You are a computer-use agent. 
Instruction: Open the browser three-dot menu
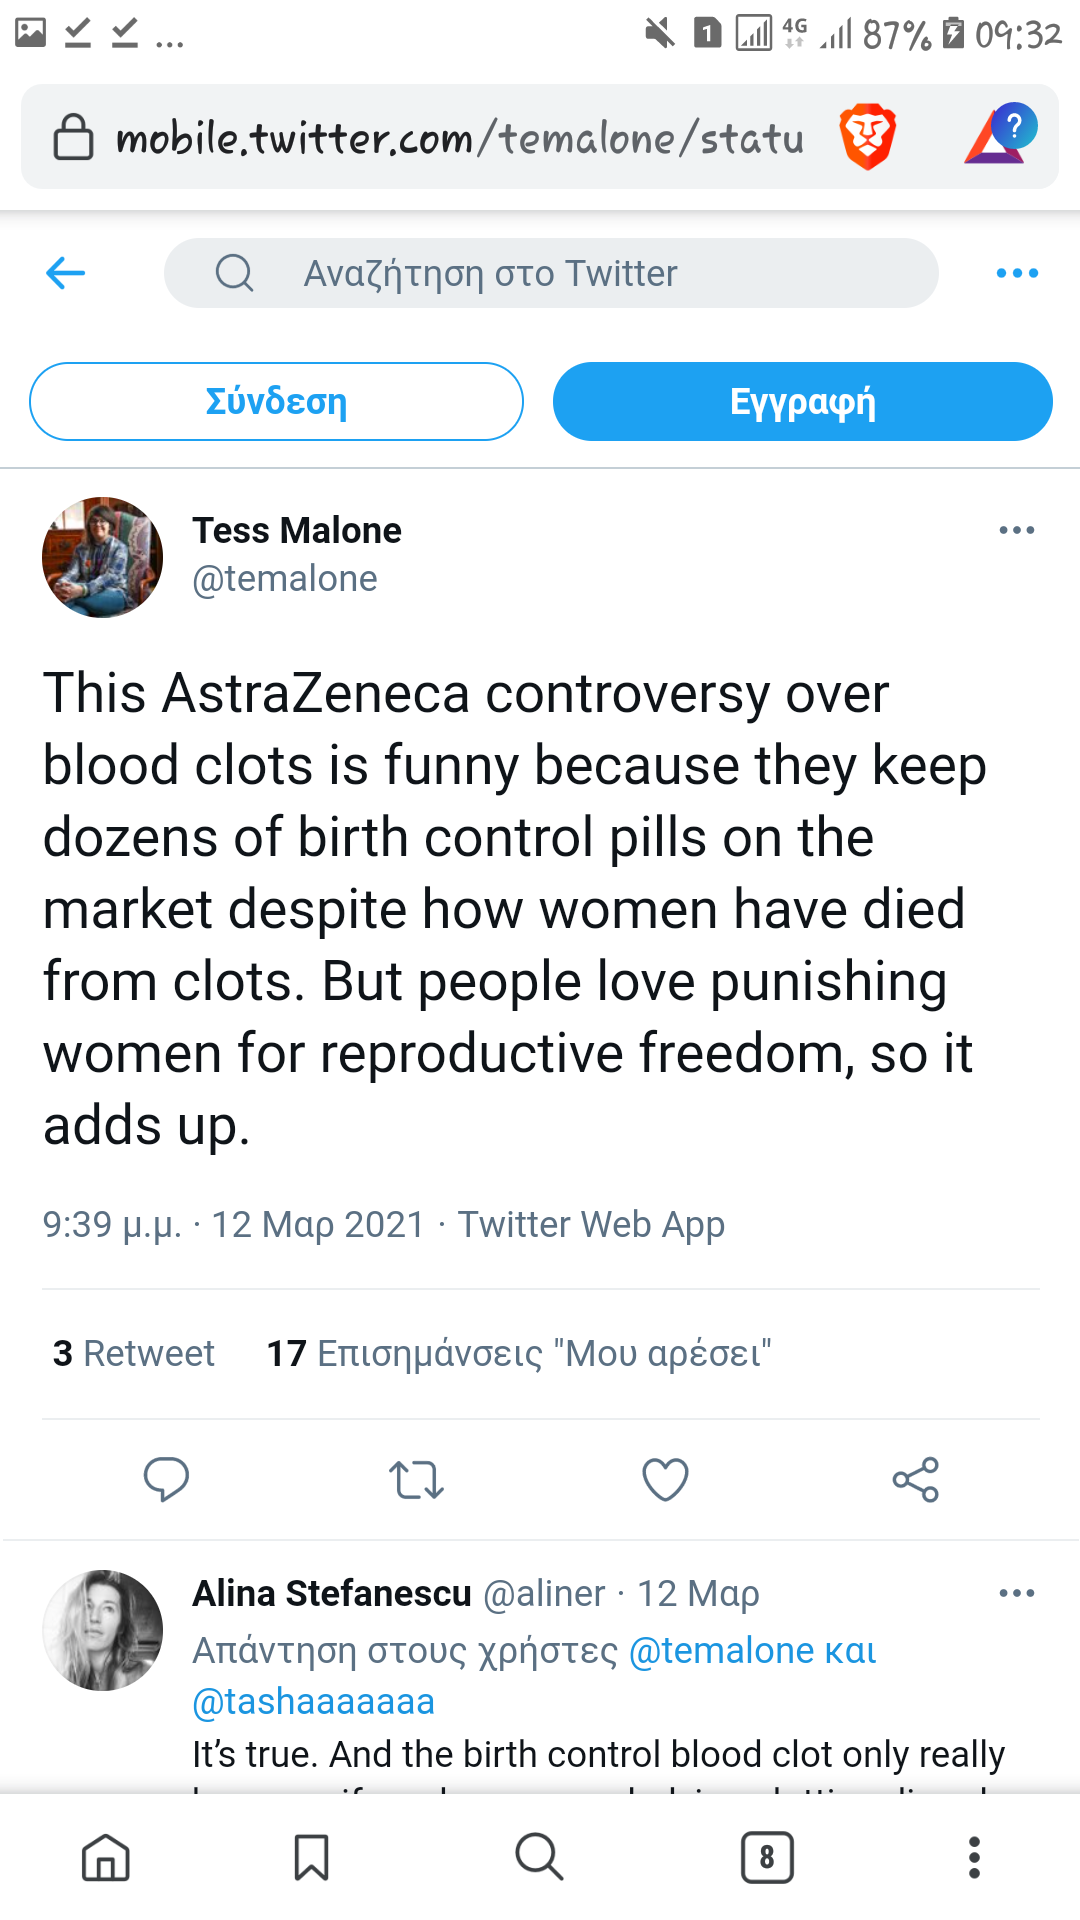coord(974,1857)
